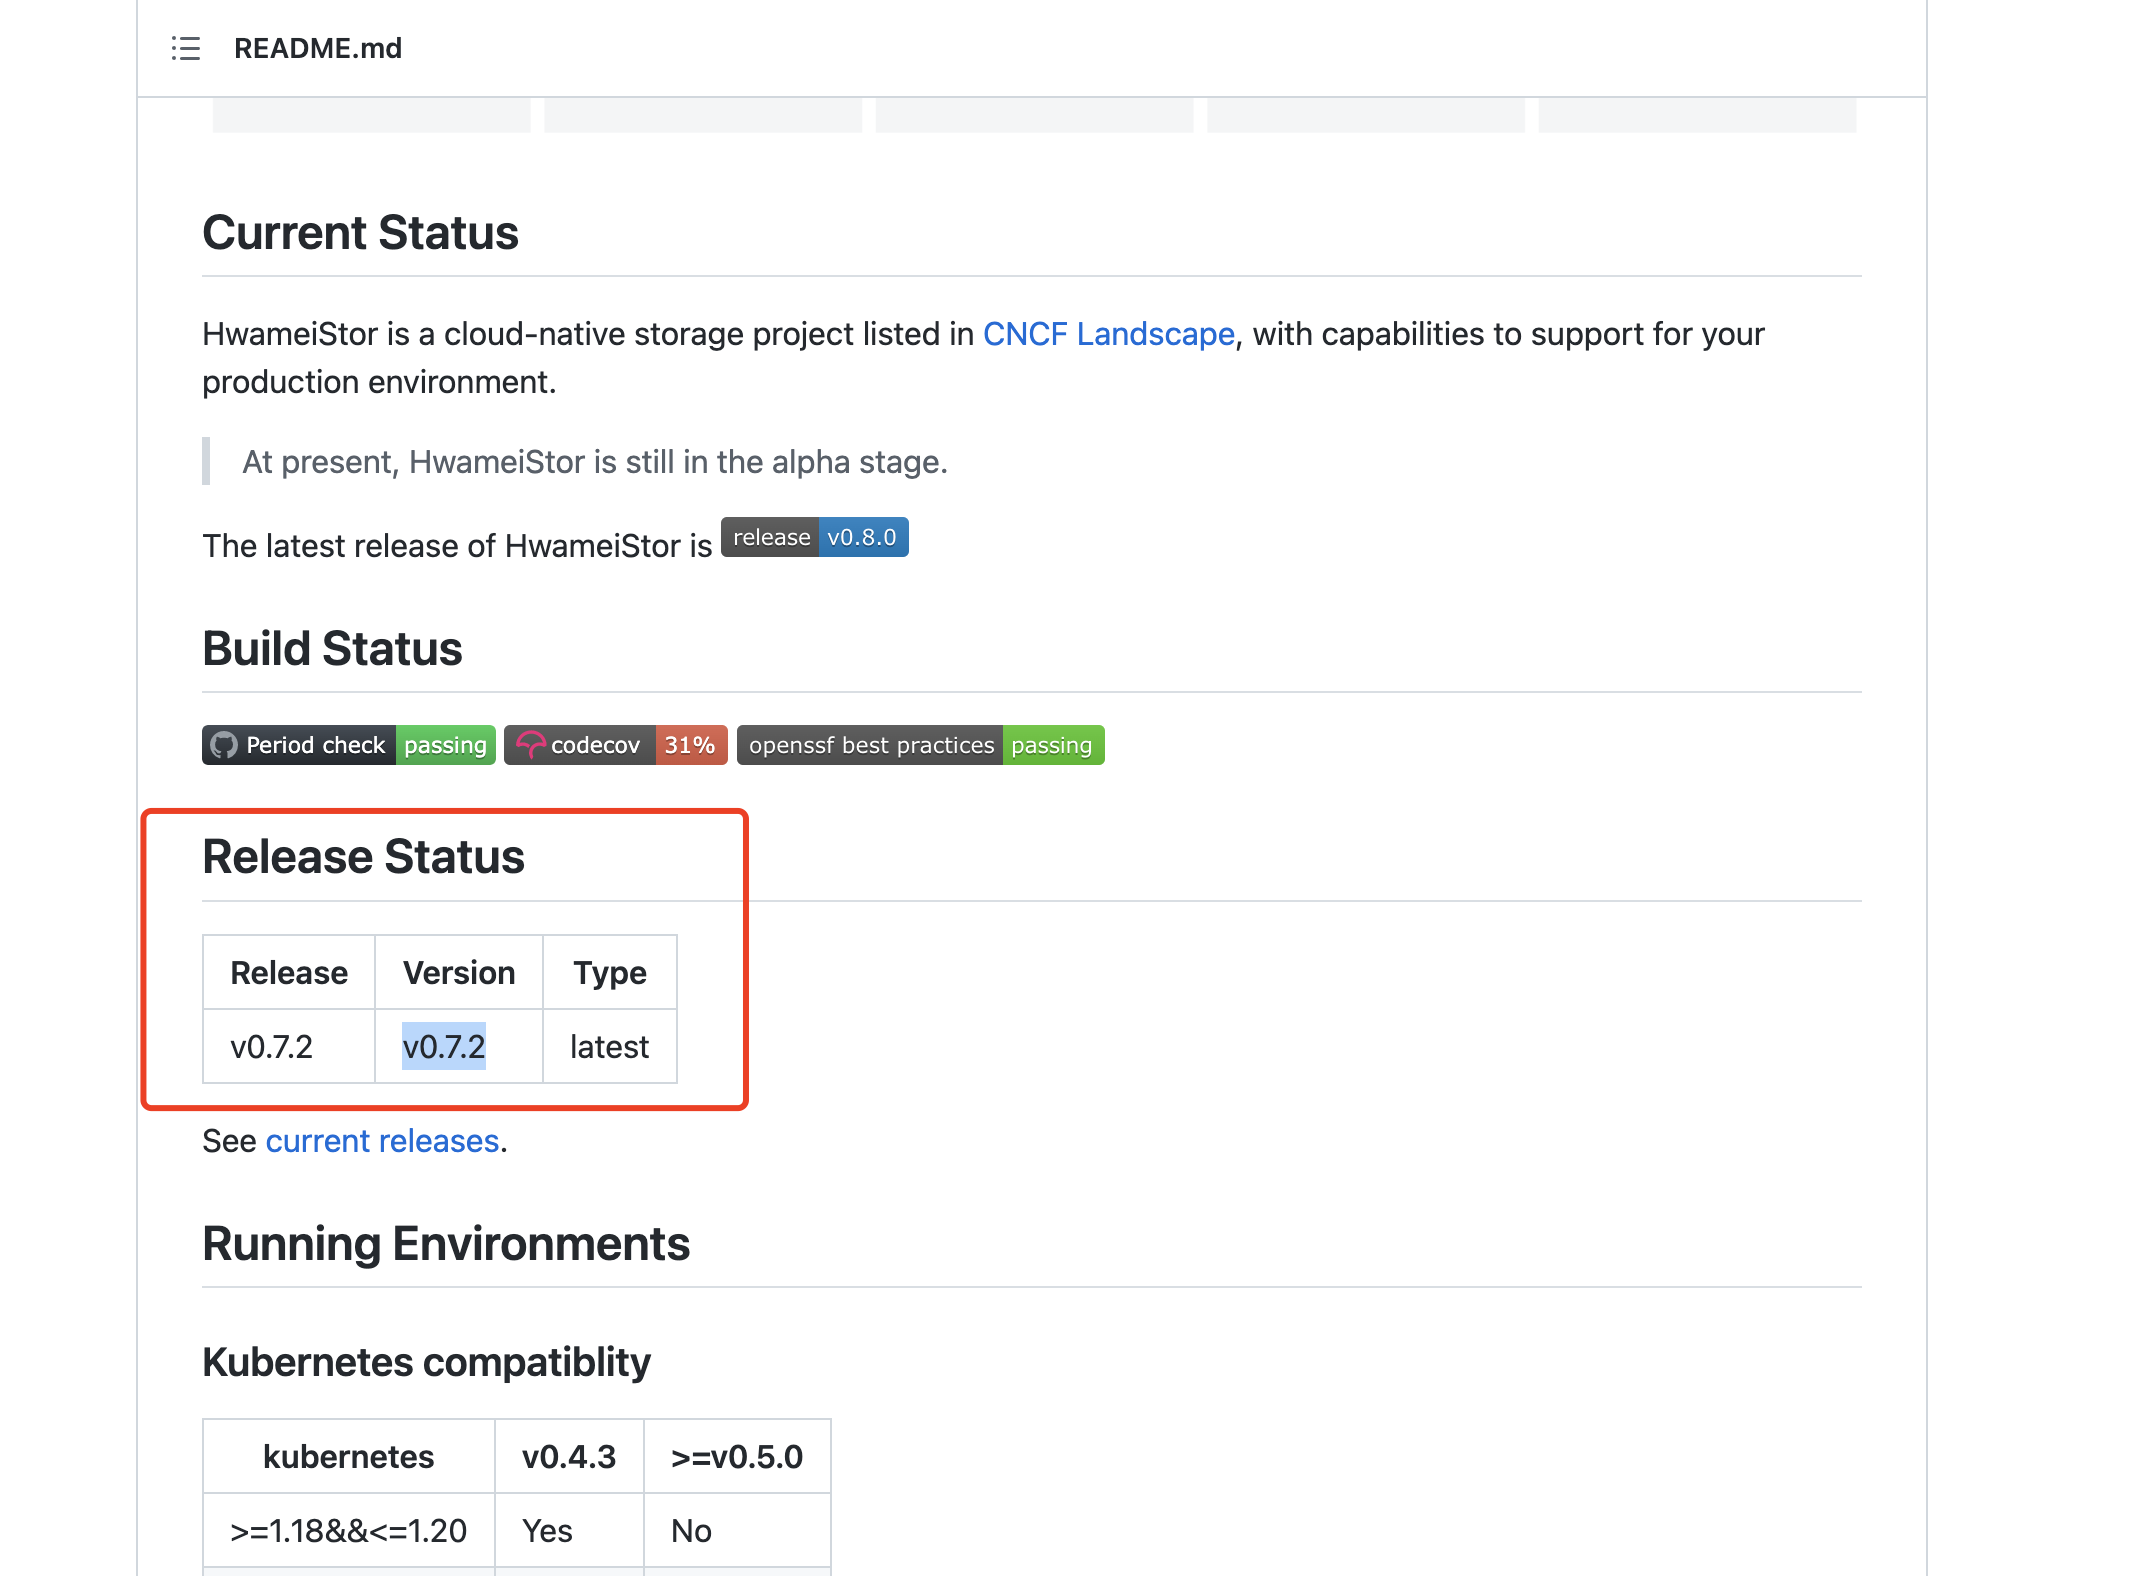This screenshot has height=1576, width=2146.
Task: Click the Release Status heading anchor
Action: point(364,856)
